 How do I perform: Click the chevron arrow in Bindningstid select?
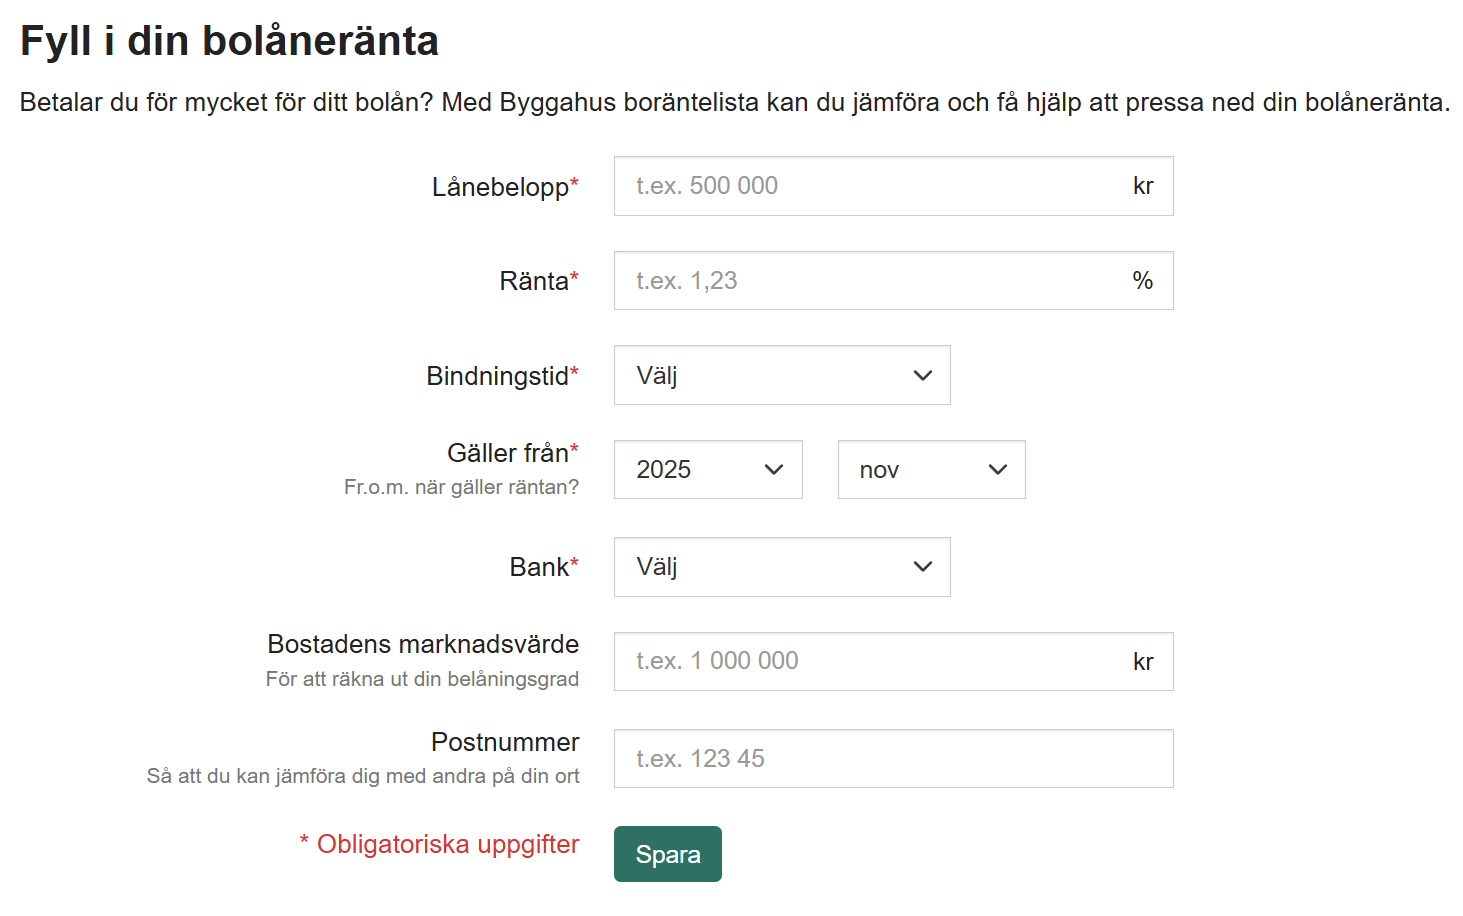tap(922, 376)
